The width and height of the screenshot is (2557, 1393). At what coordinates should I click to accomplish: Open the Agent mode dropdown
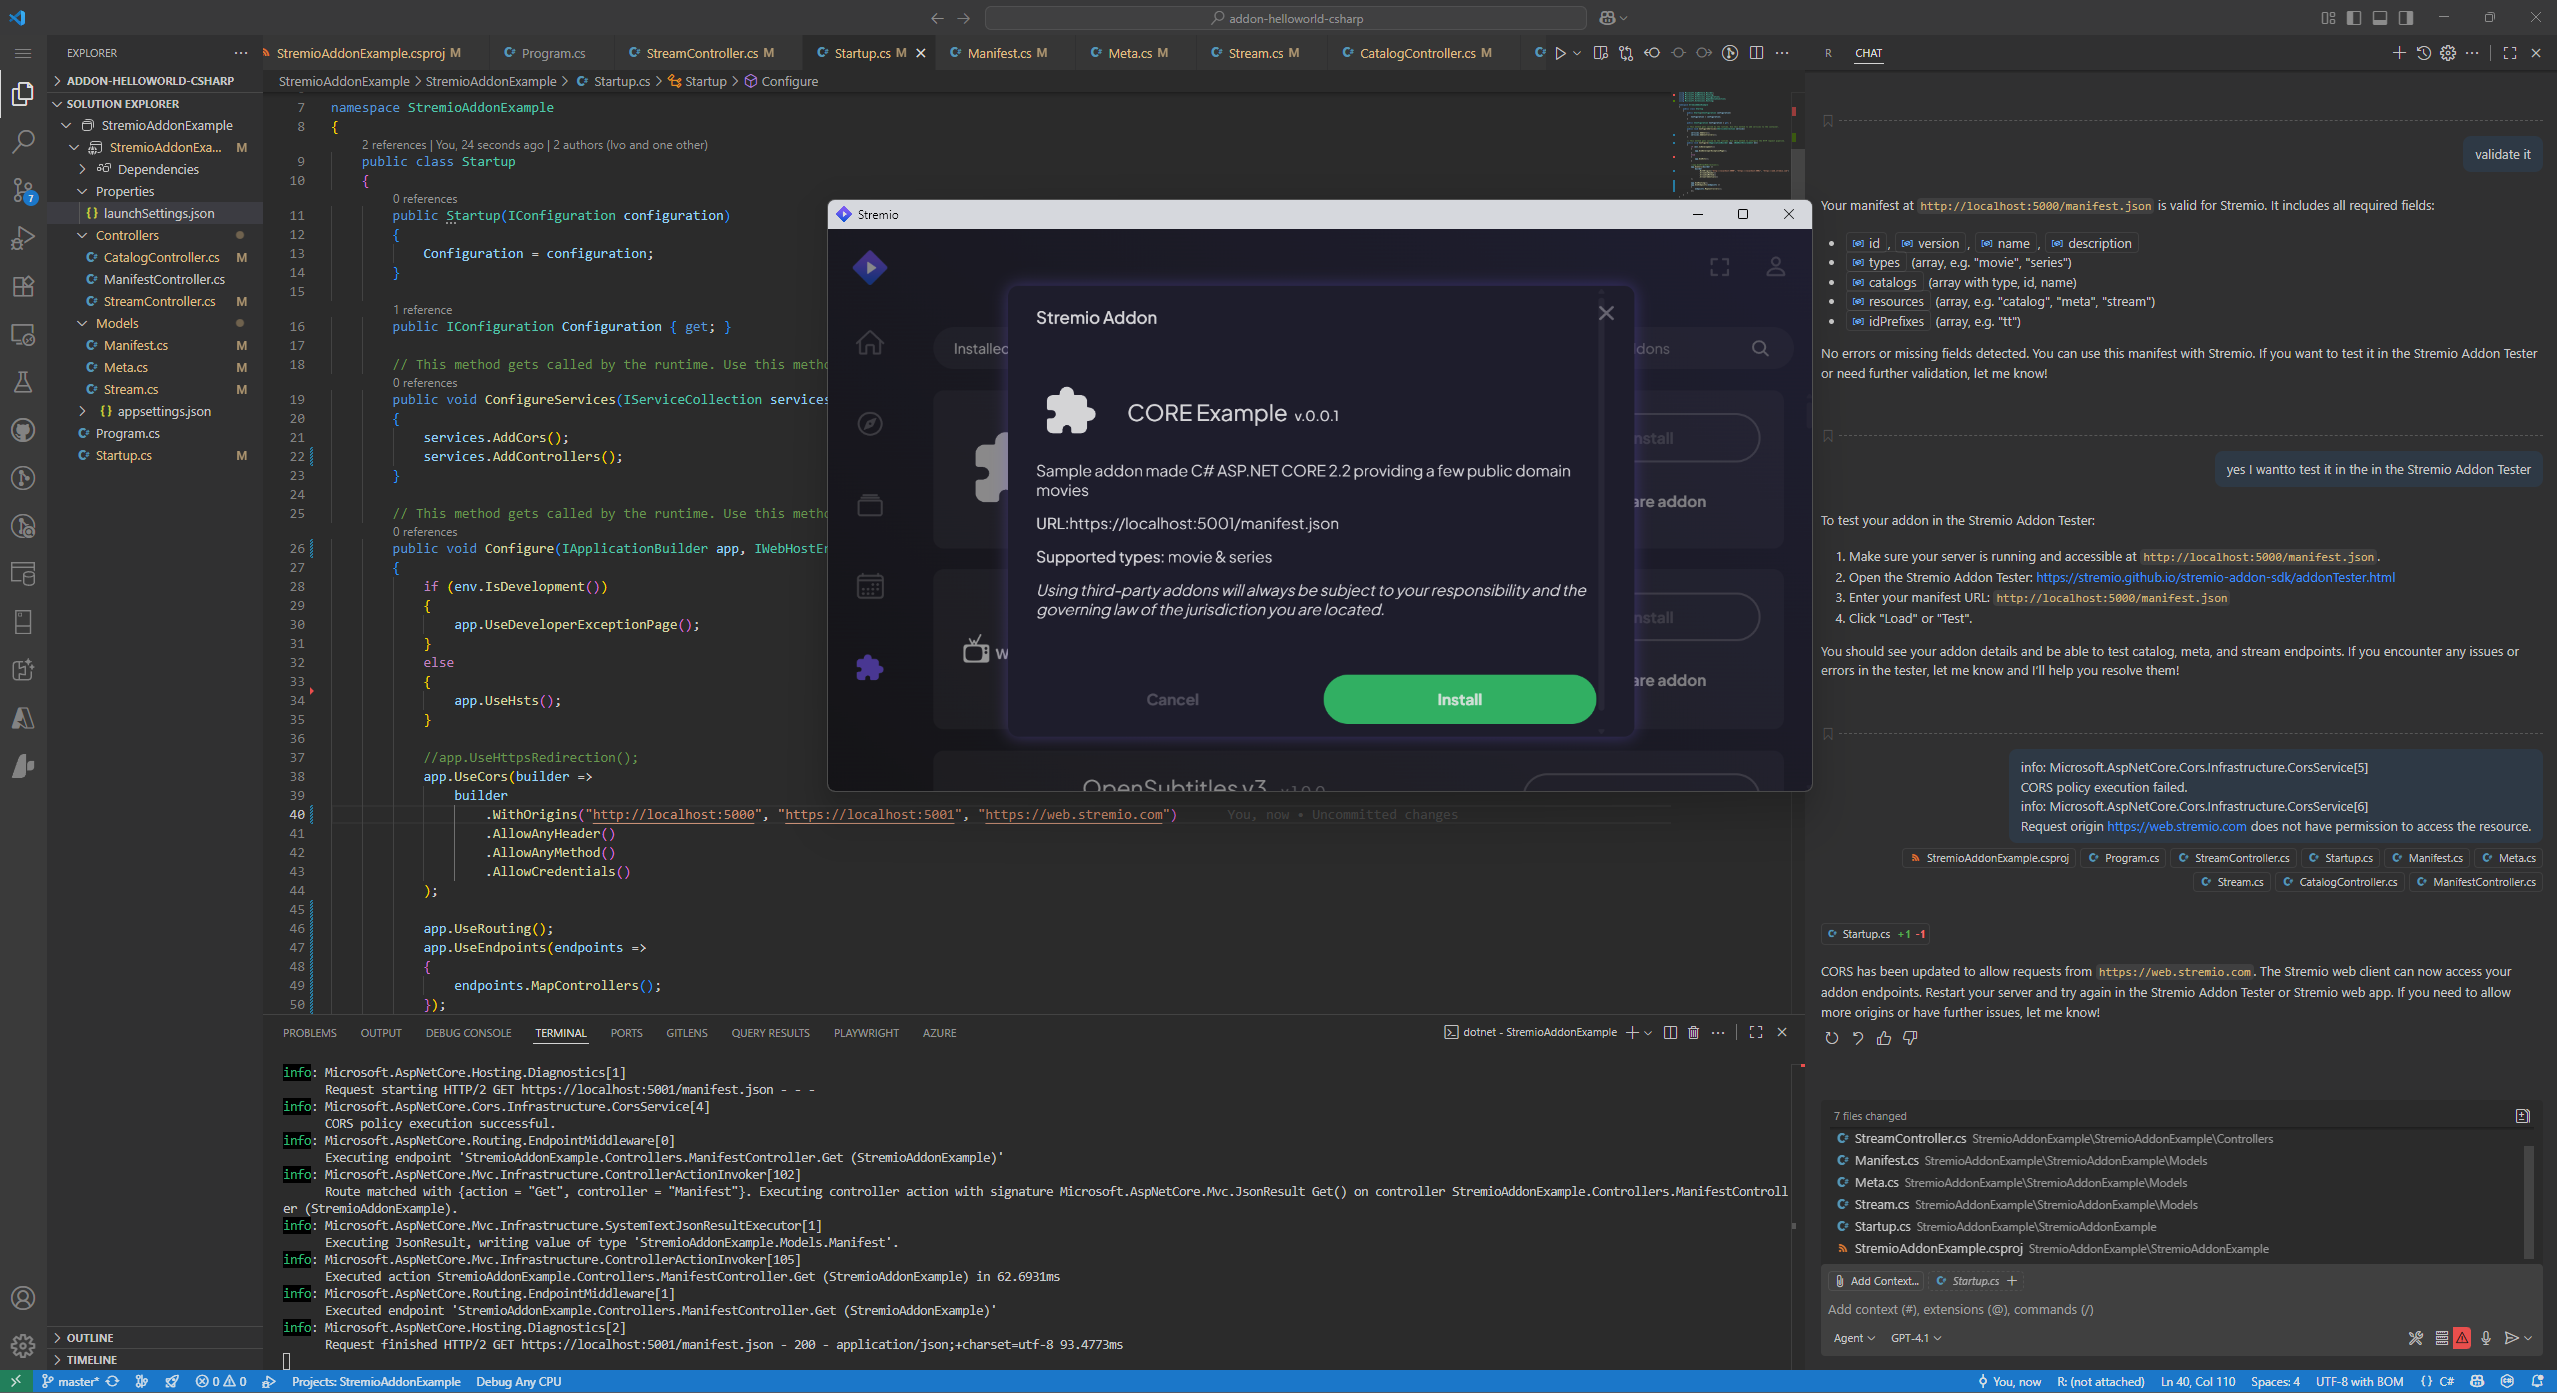point(1854,1338)
